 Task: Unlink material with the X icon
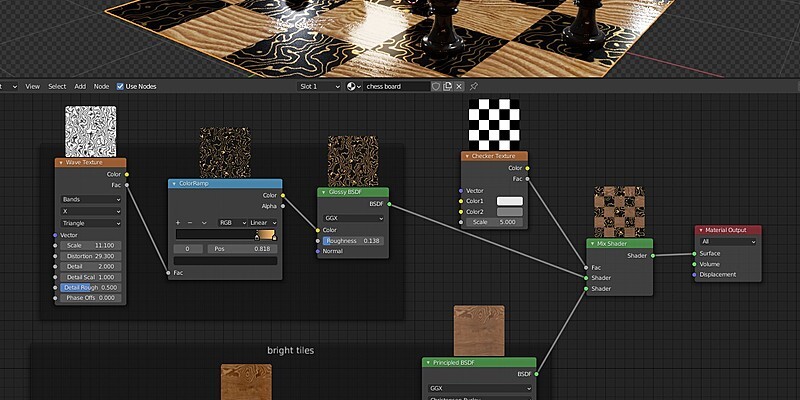click(x=459, y=87)
